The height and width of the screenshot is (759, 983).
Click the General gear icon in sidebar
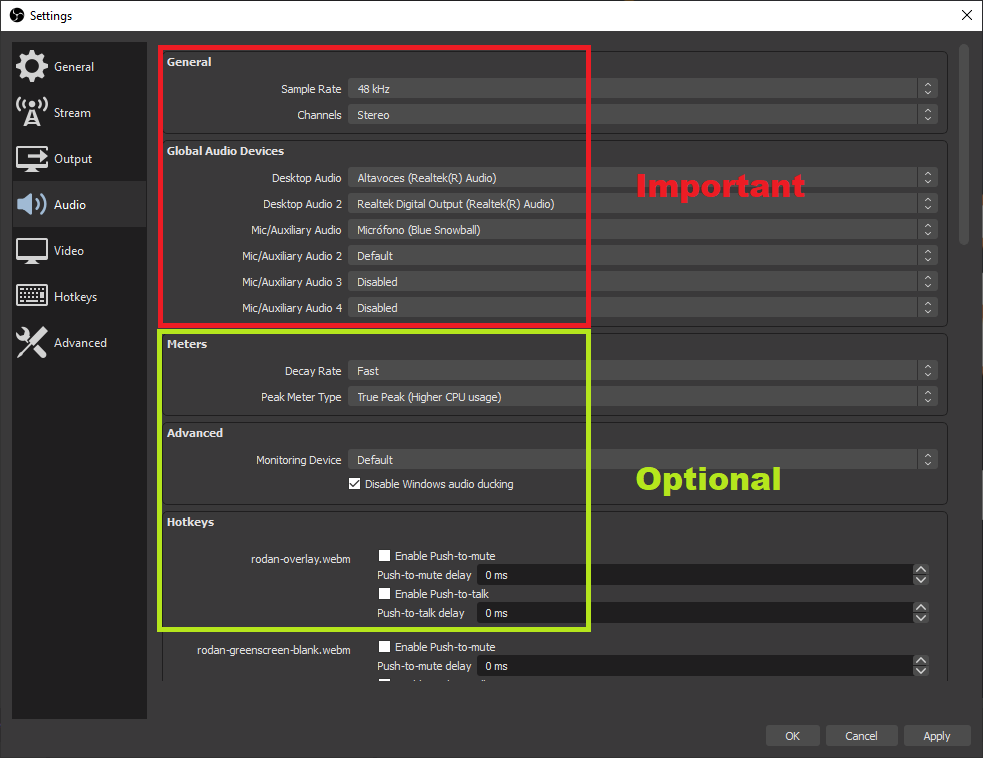coord(32,67)
